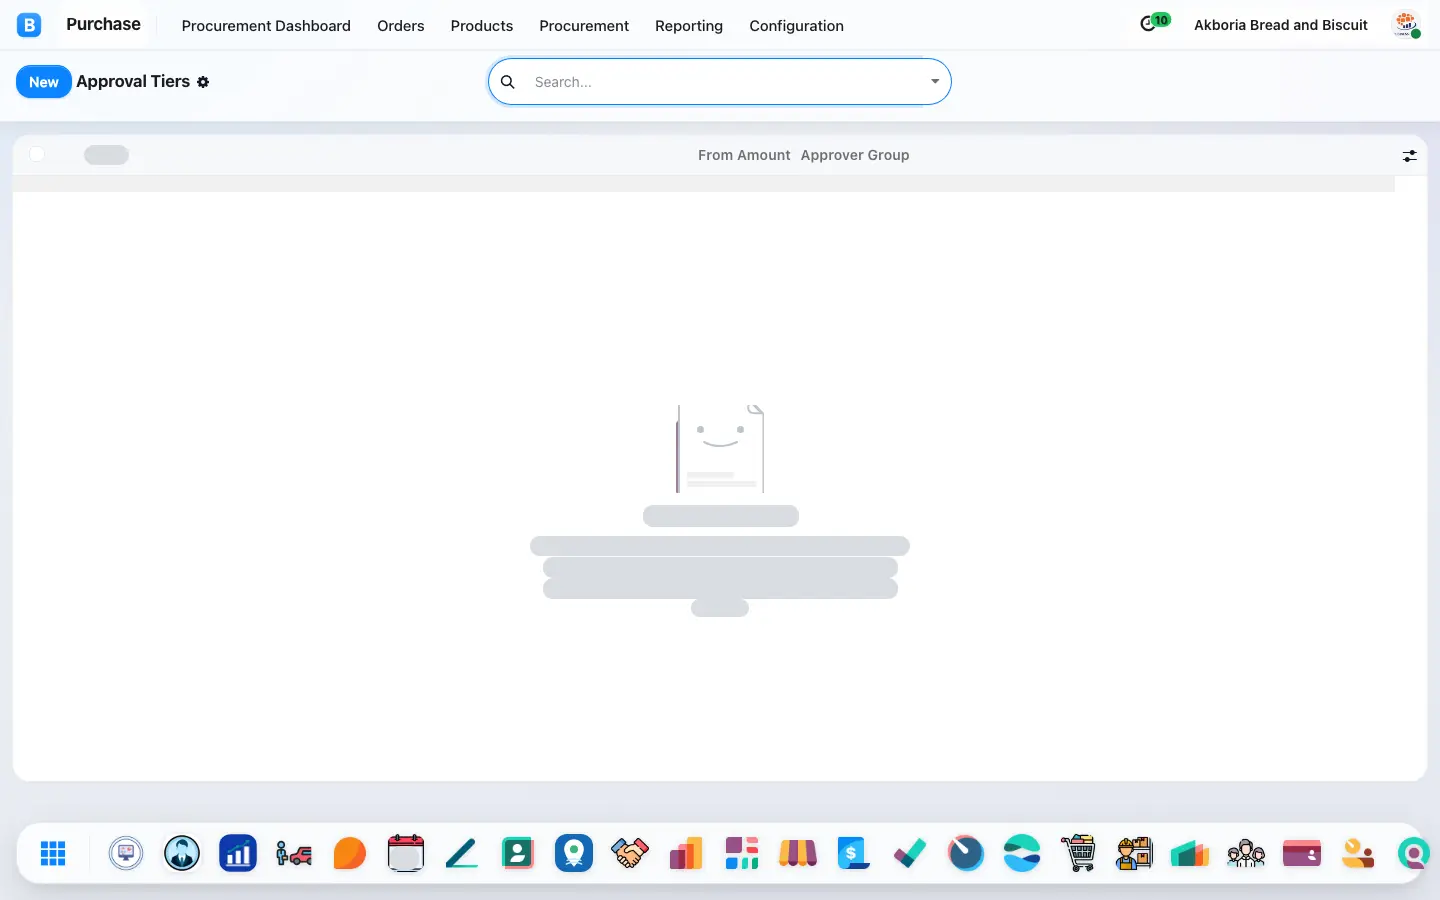This screenshot has height=900, width=1440.
Task: Open the teal pen dock app
Action: (462, 853)
